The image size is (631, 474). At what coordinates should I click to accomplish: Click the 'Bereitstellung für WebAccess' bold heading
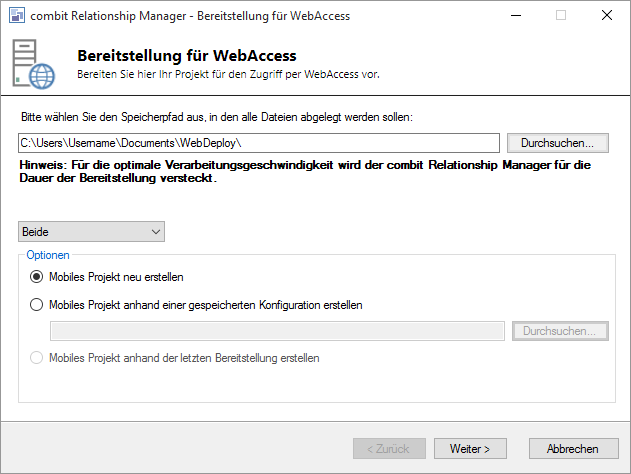[186, 56]
